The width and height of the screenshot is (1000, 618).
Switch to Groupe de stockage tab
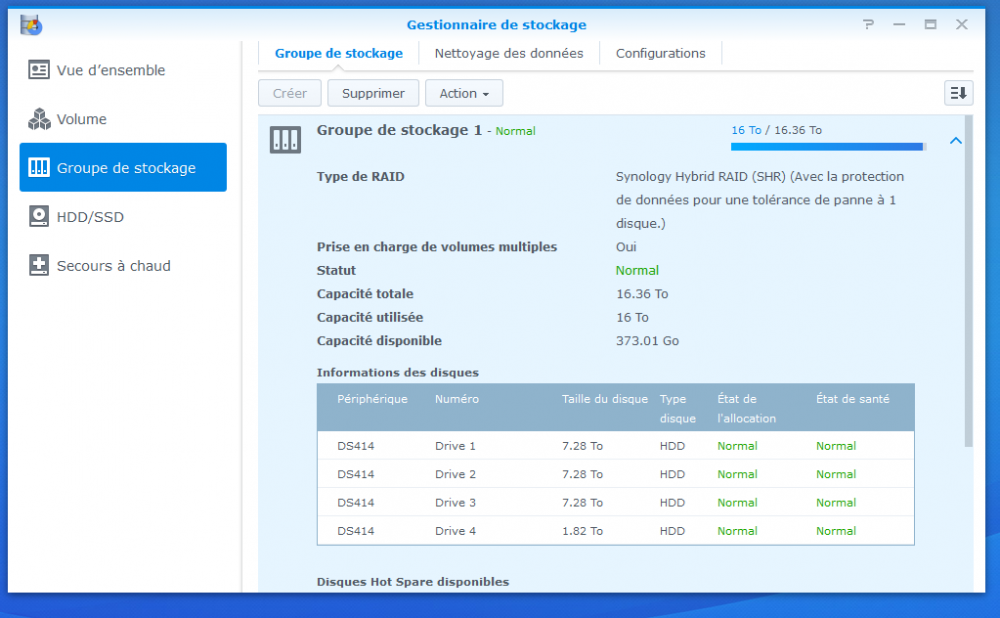tap(339, 54)
